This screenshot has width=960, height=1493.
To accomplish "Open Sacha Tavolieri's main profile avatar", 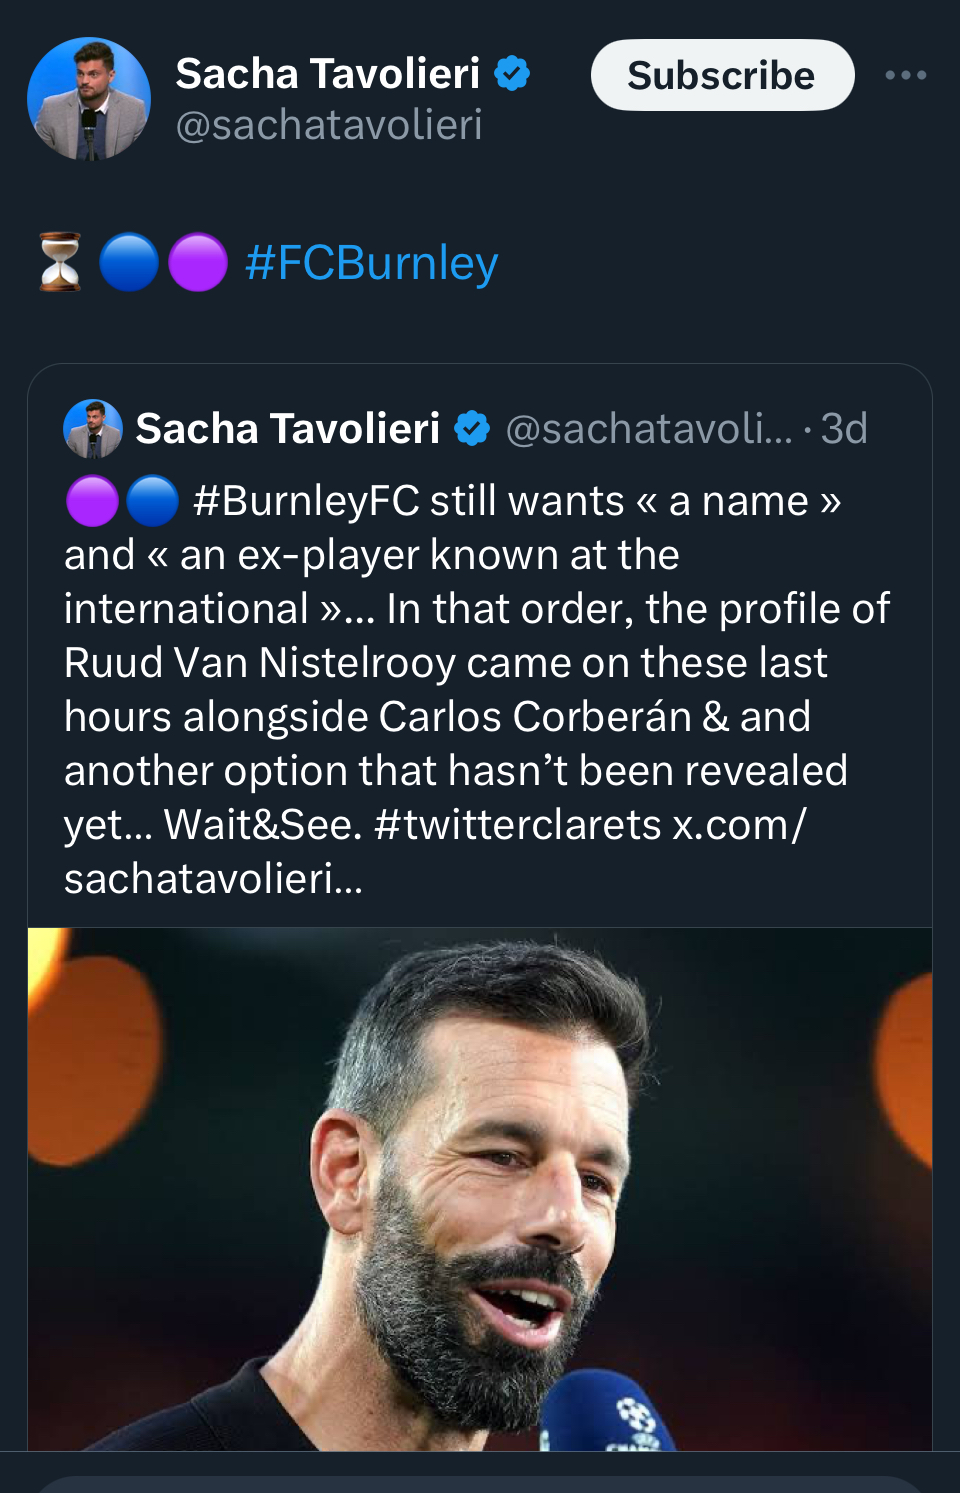I will [89, 99].
